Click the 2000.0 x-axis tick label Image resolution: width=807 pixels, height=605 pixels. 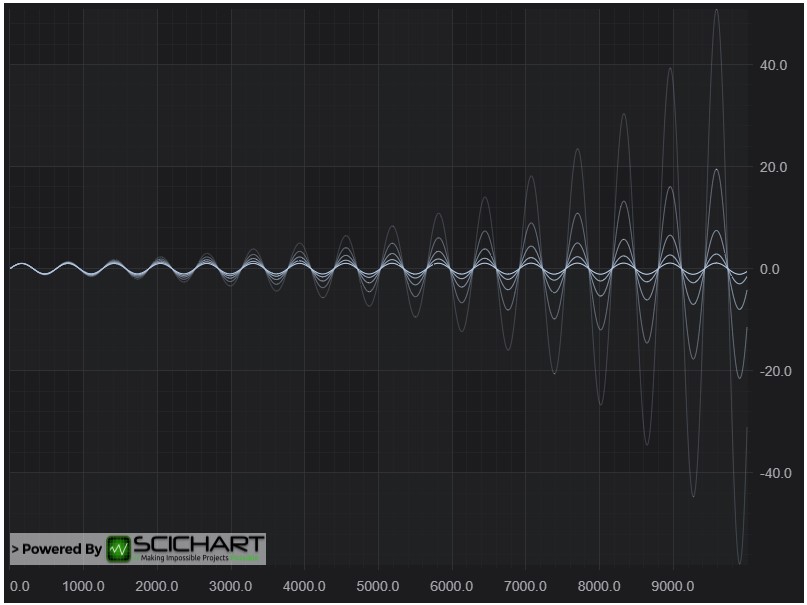click(157, 586)
